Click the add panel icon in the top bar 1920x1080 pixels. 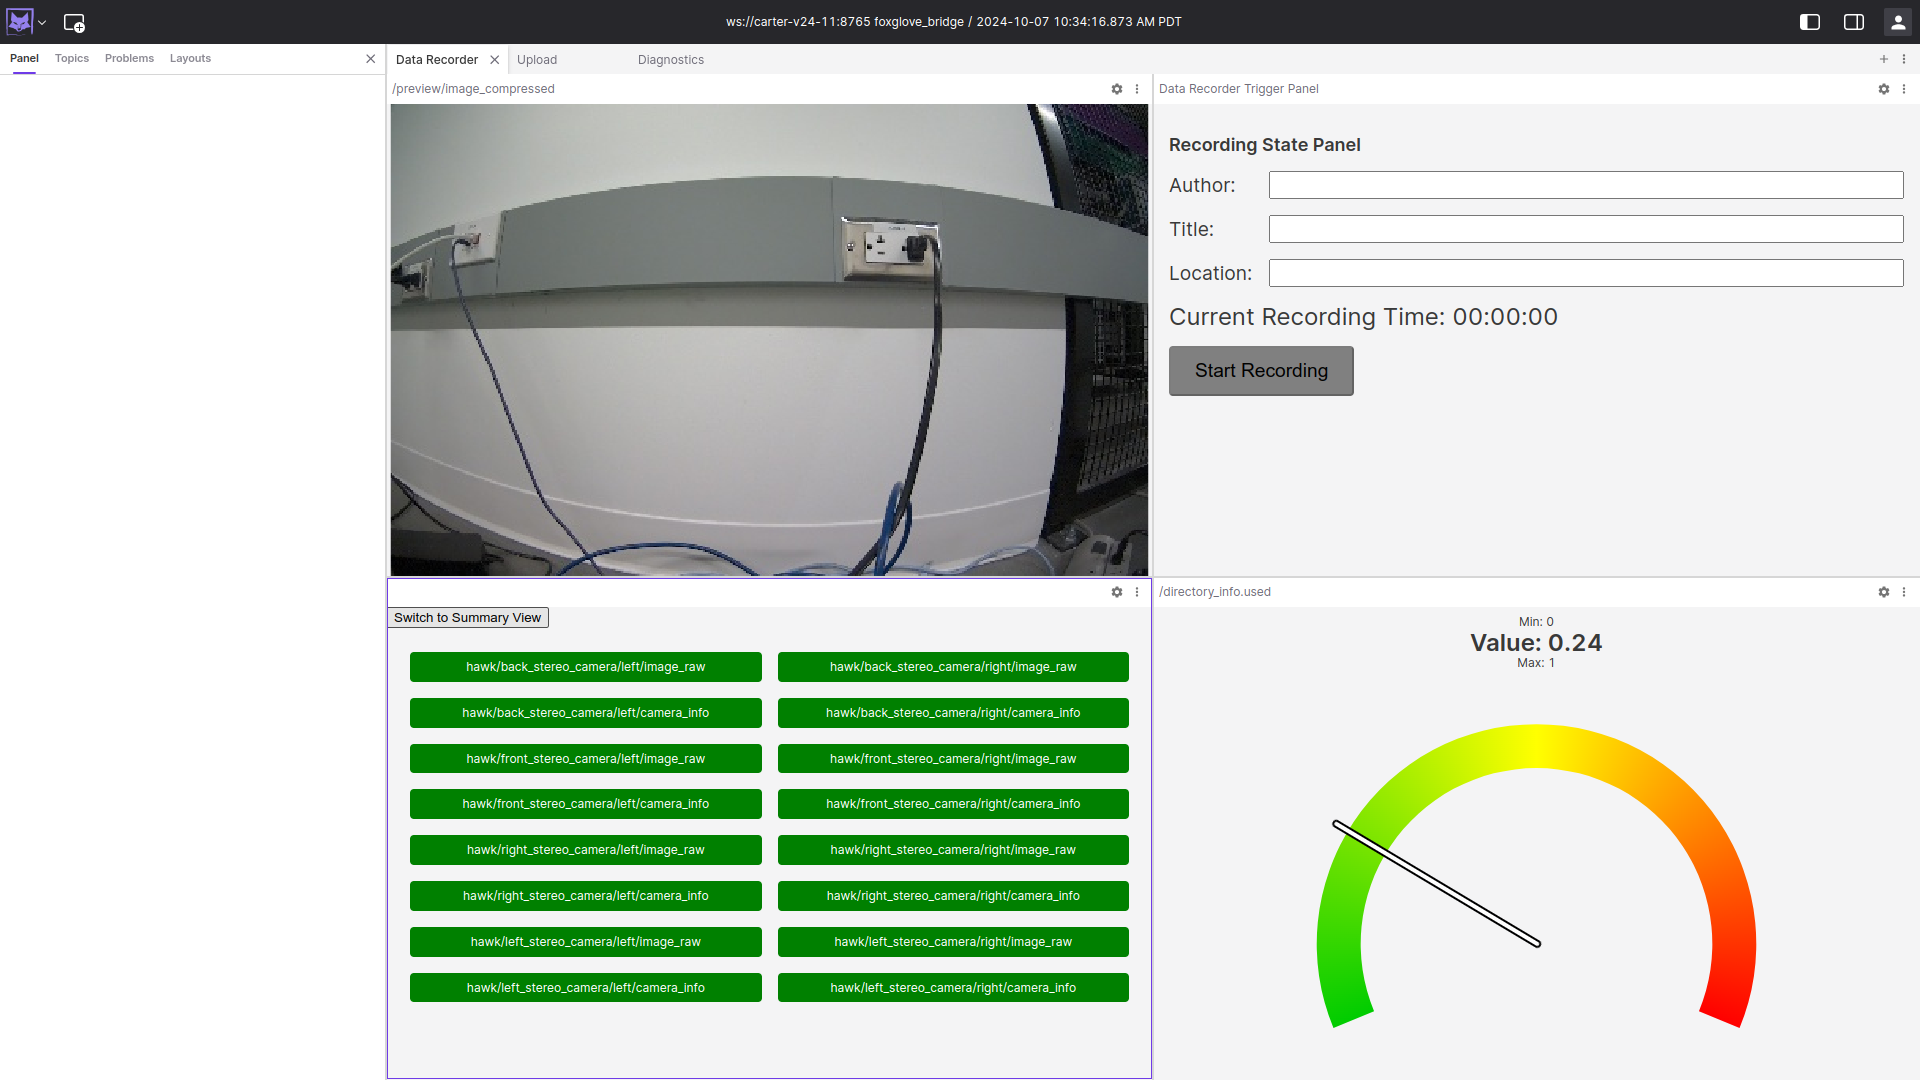tap(74, 22)
